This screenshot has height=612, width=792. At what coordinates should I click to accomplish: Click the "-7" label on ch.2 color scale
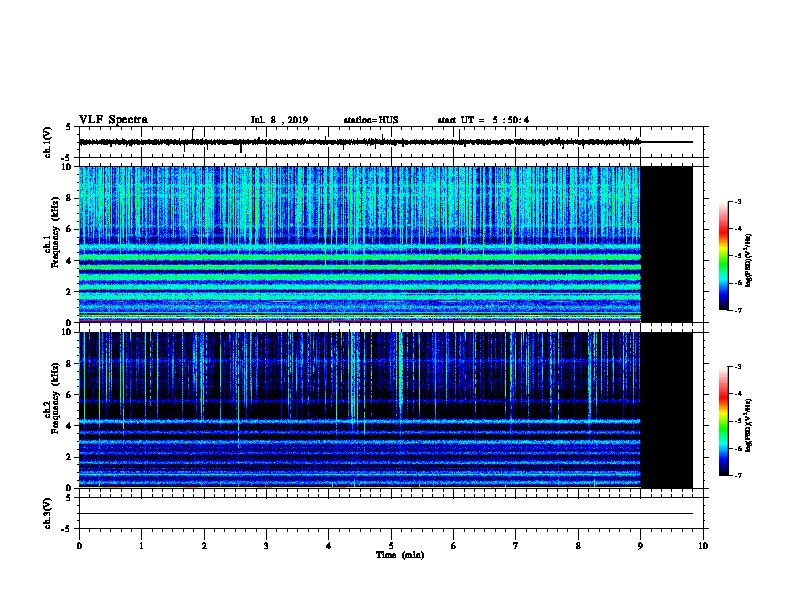coord(737,475)
